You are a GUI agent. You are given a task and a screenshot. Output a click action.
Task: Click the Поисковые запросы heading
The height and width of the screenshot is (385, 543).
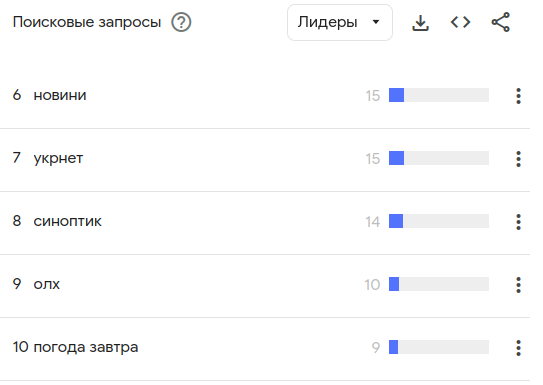[87, 22]
